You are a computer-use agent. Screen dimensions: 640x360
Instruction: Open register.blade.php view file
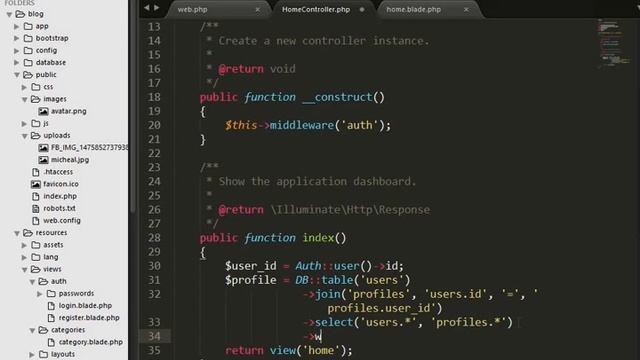[x=89, y=318]
